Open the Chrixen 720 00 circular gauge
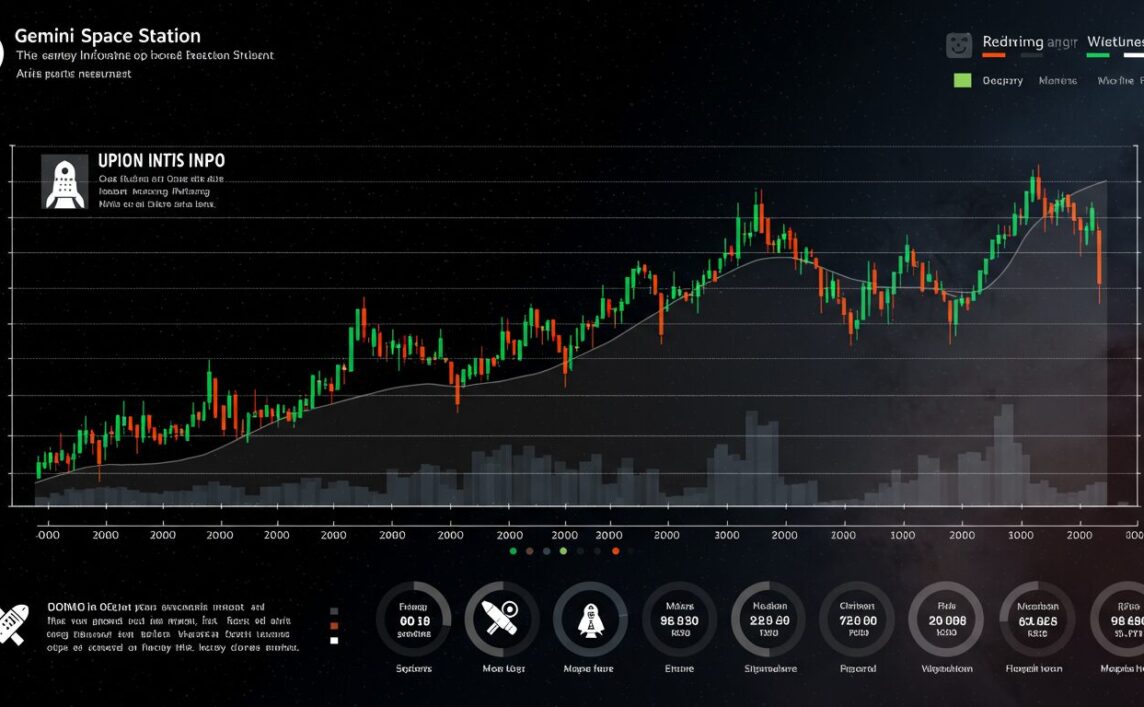Image resolution: width=1144 pixels, height=707 pixels. point(857,619)
